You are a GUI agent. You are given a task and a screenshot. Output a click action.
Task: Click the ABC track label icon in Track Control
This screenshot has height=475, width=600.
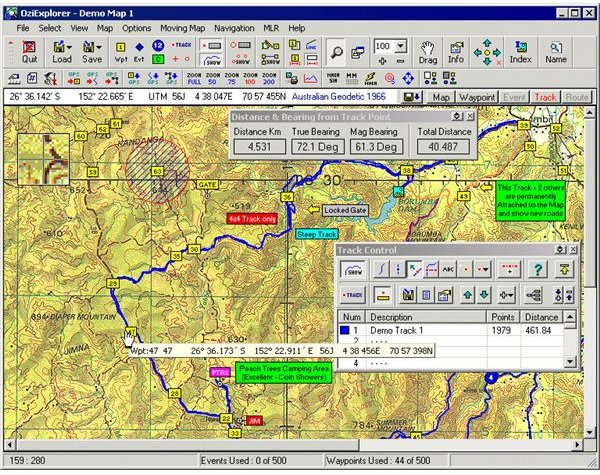[x=448, y=269]
